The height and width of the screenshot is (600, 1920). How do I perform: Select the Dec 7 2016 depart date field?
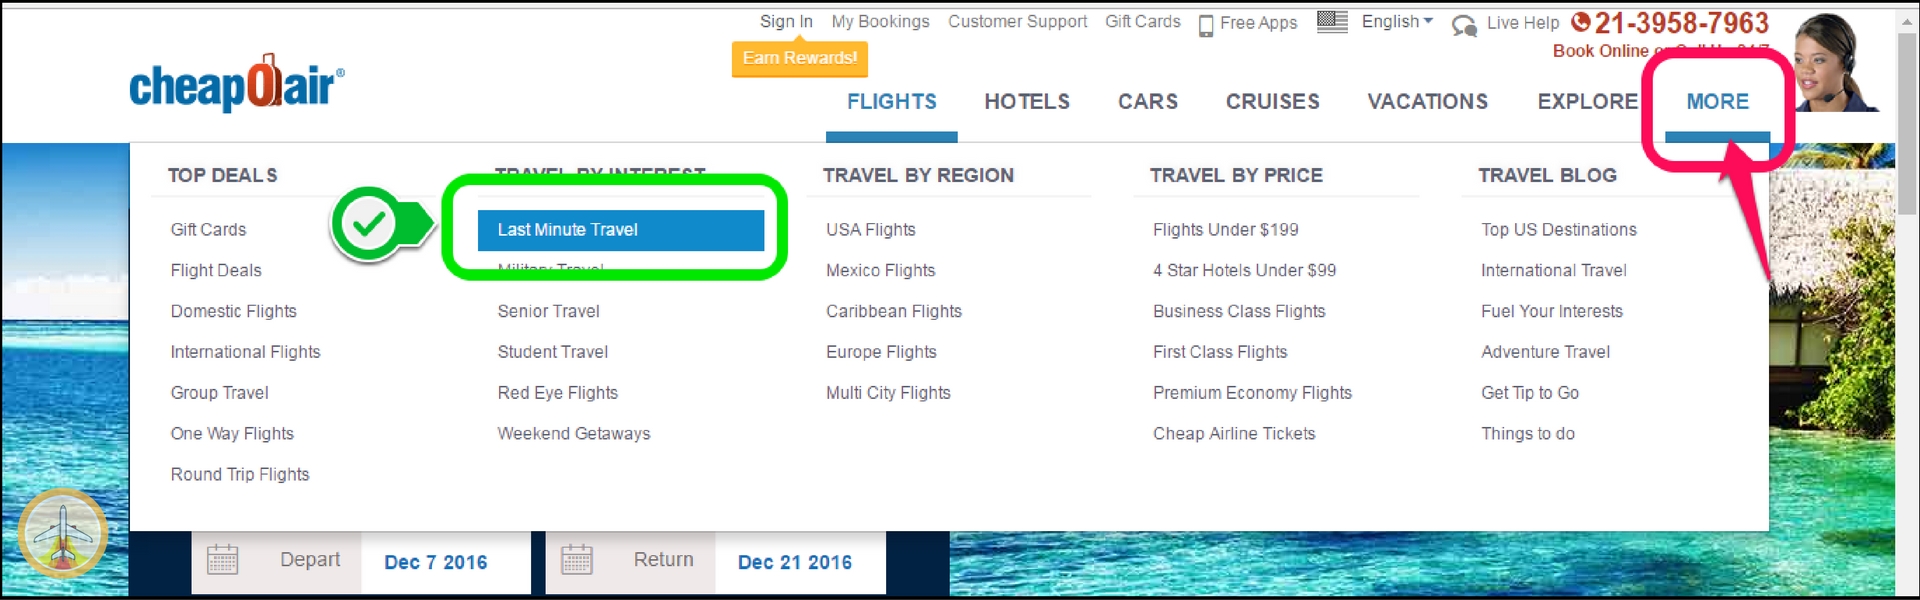436,562
